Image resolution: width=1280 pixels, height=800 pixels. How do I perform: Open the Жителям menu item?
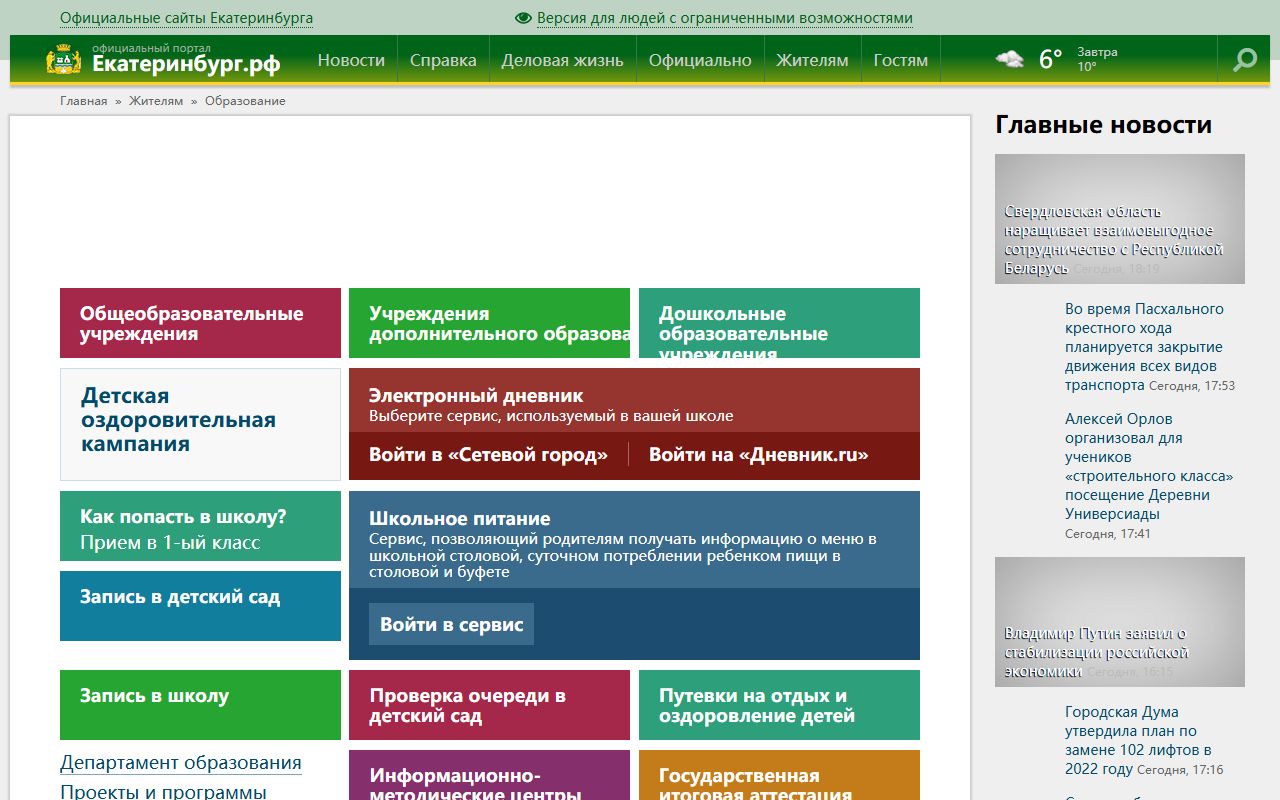(x=812, y=60)
